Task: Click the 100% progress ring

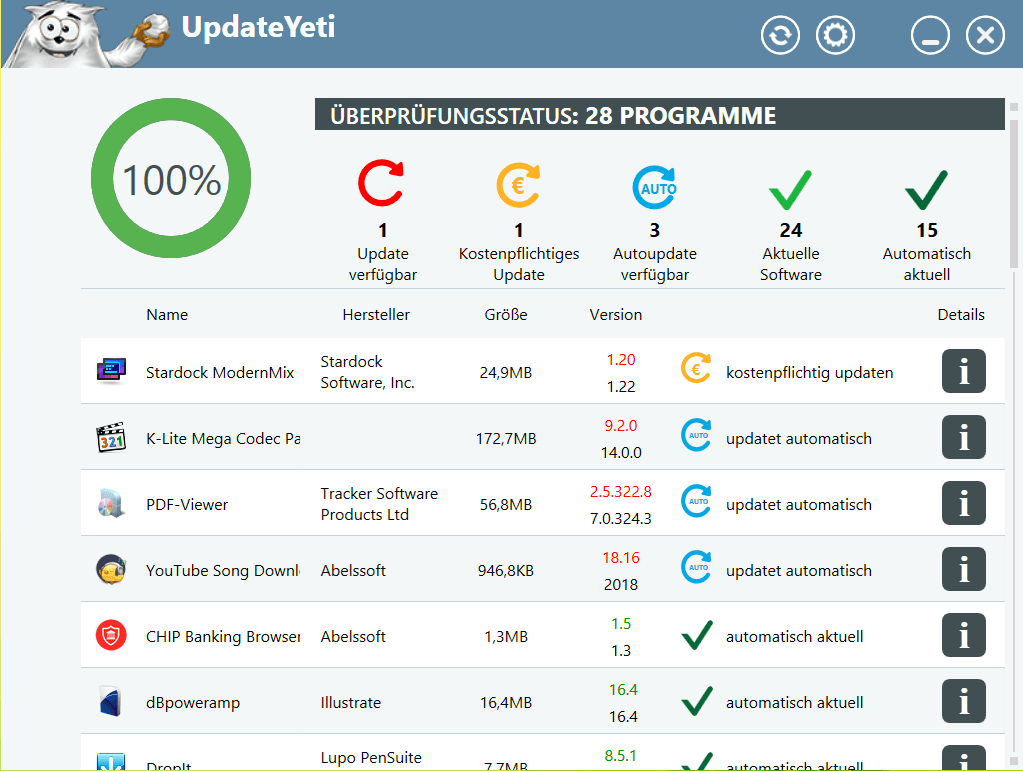Action: (171, 181)
